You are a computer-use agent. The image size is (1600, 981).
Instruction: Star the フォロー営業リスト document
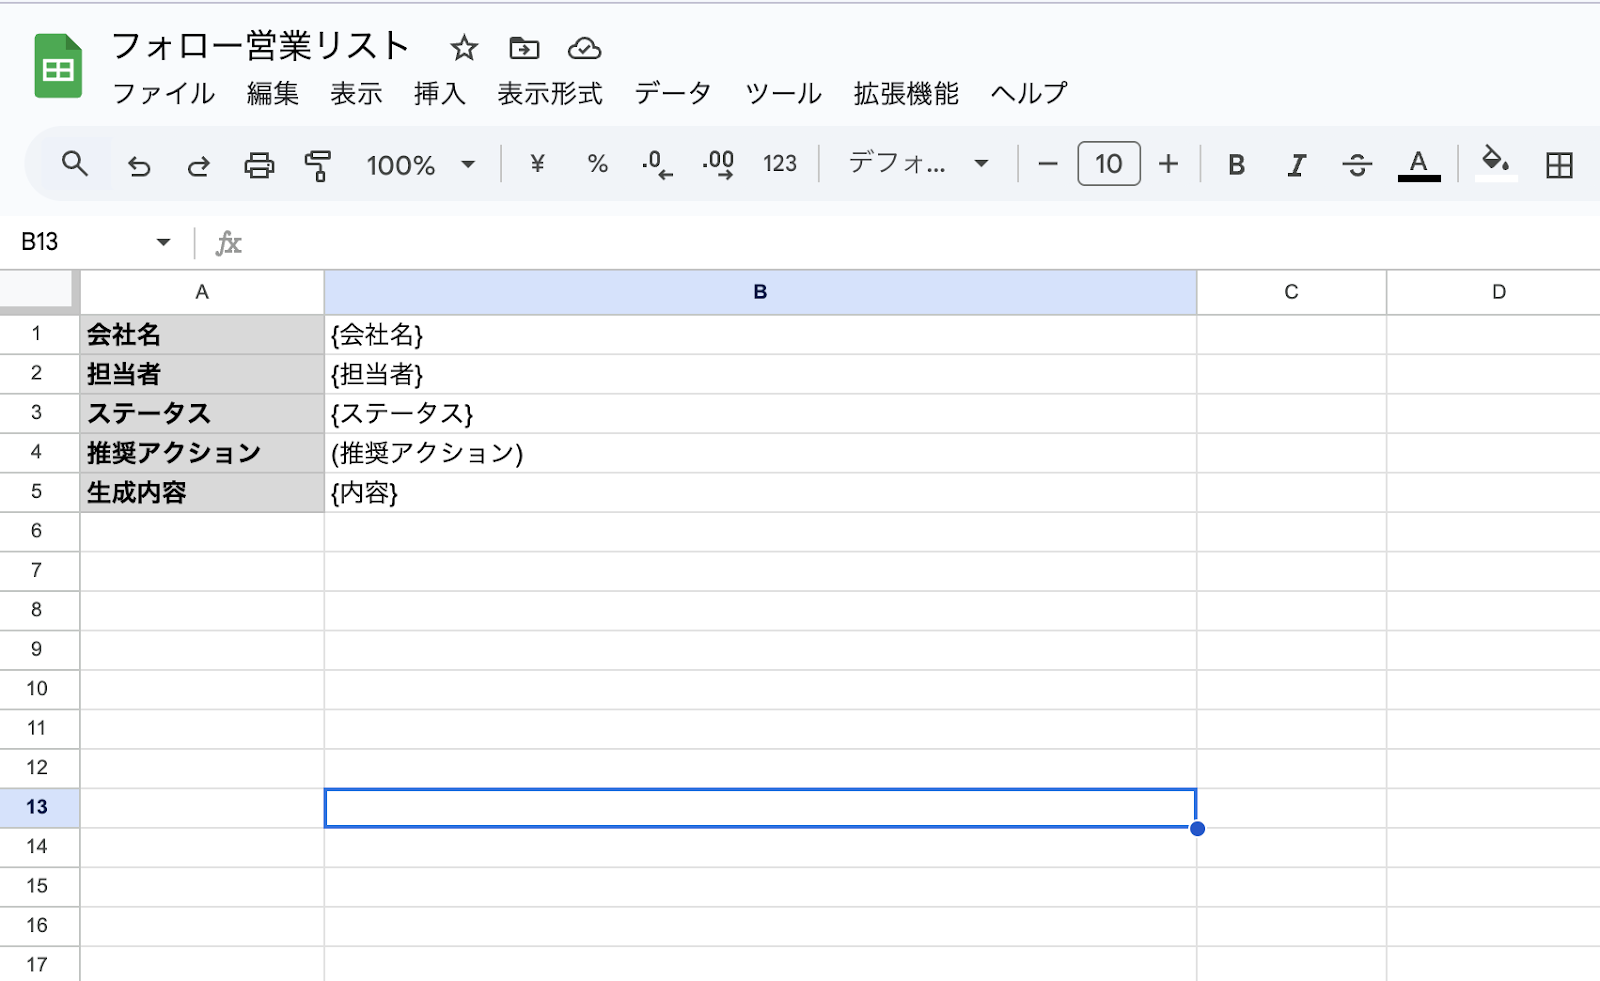click(x=464, y=48)
